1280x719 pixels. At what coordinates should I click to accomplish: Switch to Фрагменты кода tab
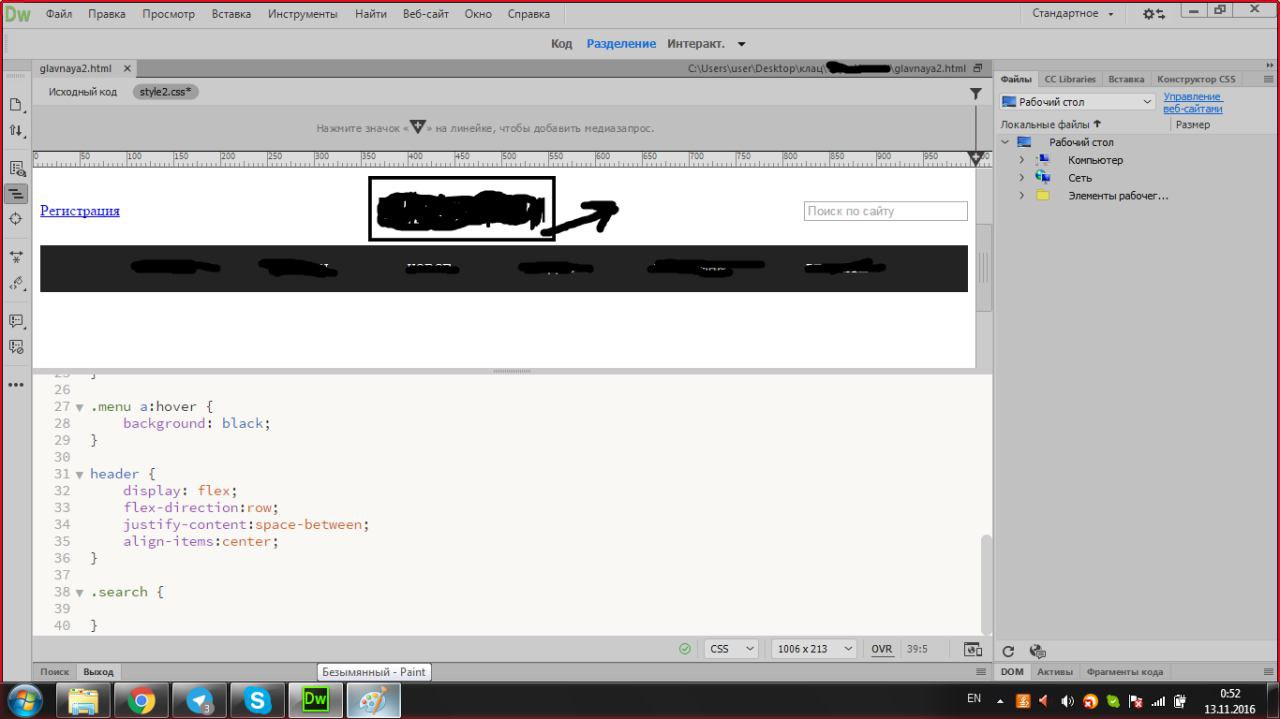pos(1124,672)
